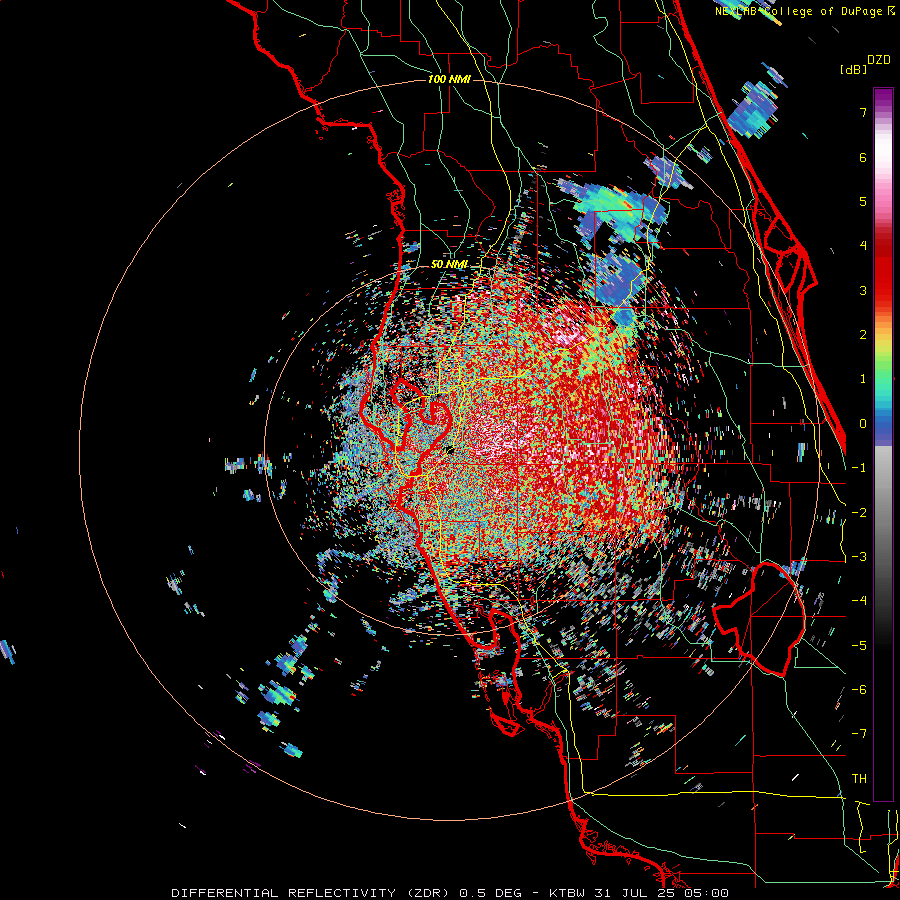Click the "KTBW" radar site identifier
The width and height of the screenshot is (900, 900).
click(568, 893)
